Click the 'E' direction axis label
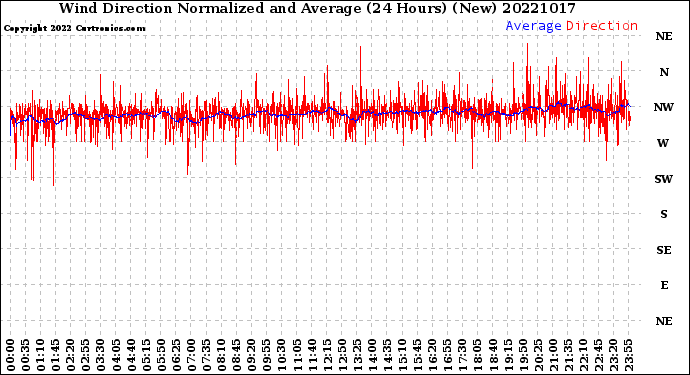This screenshot has height=375, width=690. pos(664,285)
